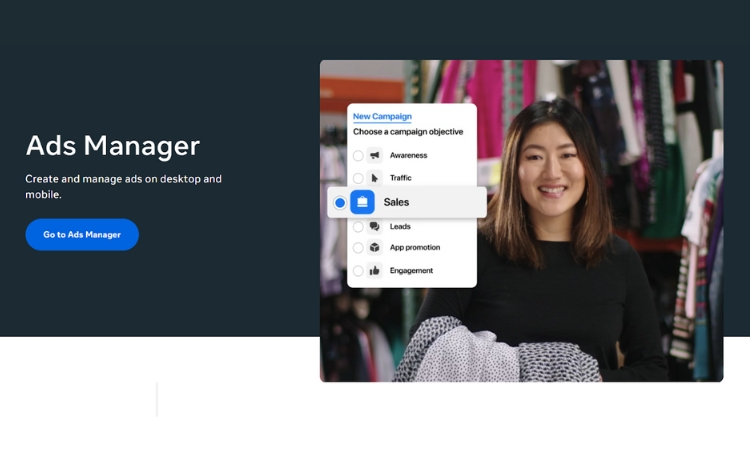Select the Engagement radio button

pos(358,271)
